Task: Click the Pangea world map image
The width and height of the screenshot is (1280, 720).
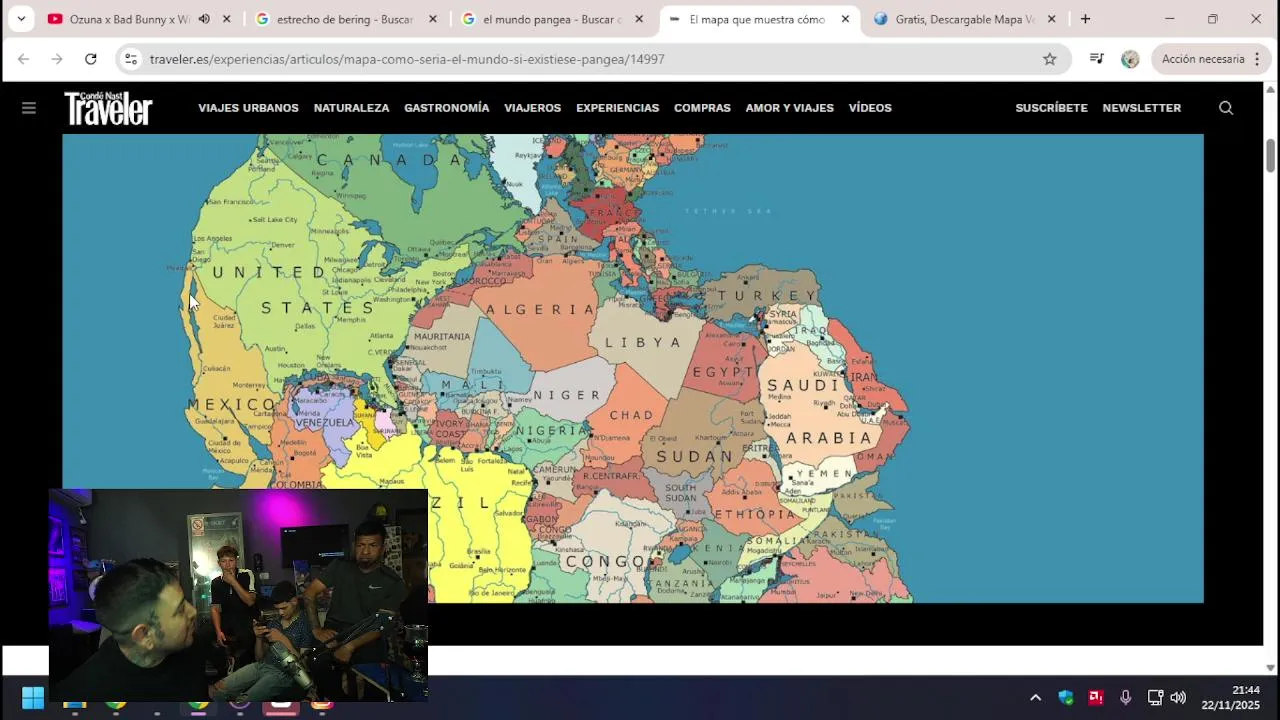Action: (x=633, y=368)
